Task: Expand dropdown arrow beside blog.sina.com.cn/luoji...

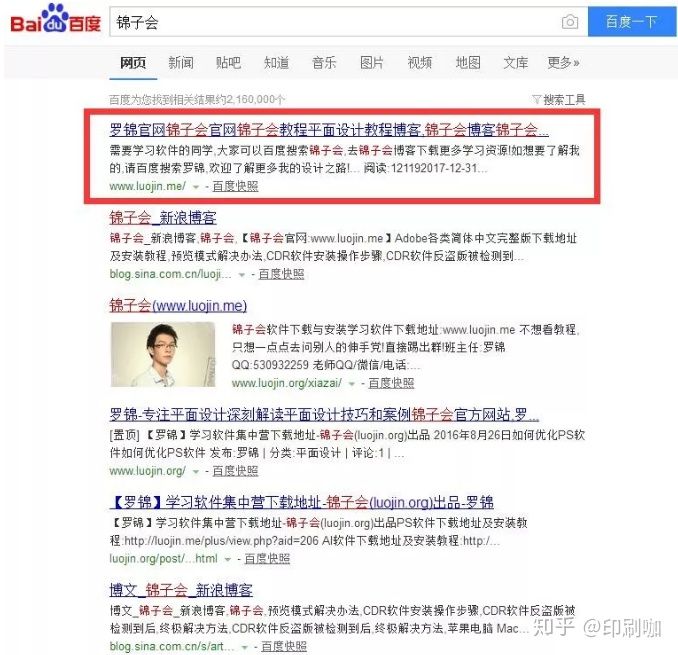Action: tap(242, 275)
